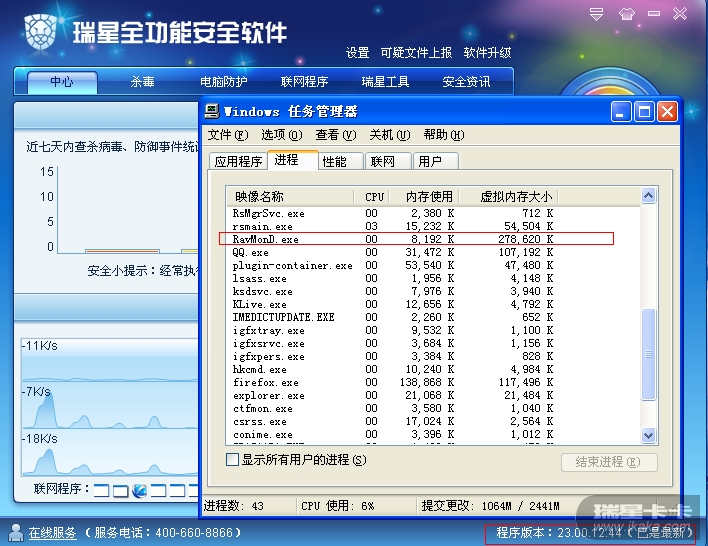Screen dimensions: 708x546
Task: Open the 关机(U) menu
Action: click(x=390, y=135)
